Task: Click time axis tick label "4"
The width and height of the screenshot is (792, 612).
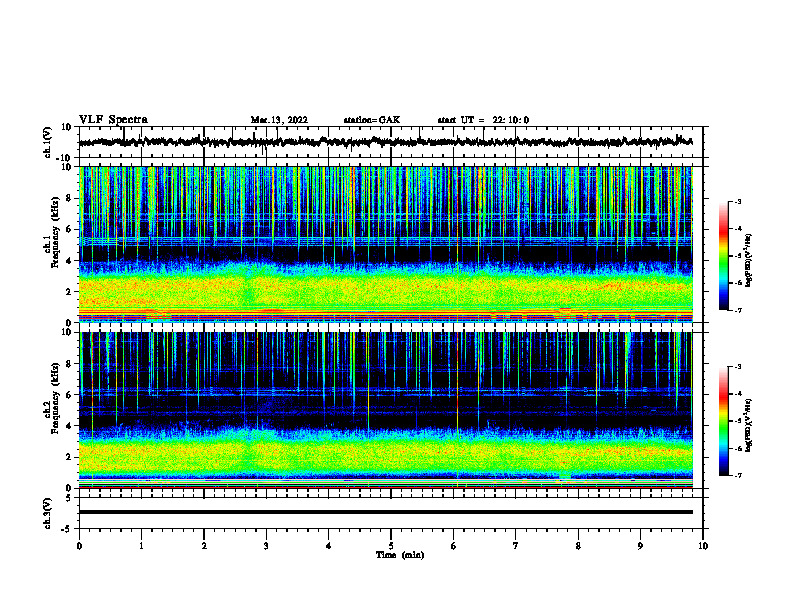Action: [329, 546]
